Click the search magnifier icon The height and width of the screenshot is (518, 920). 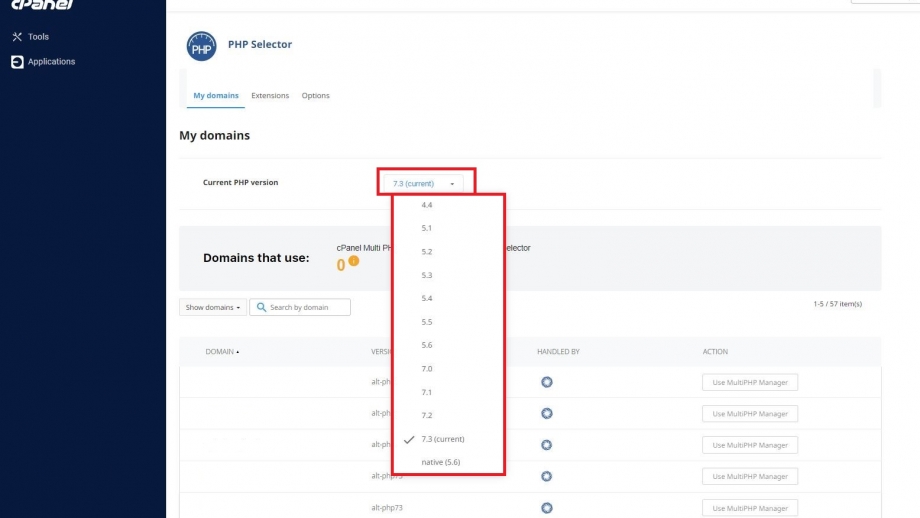coord(261,307)
